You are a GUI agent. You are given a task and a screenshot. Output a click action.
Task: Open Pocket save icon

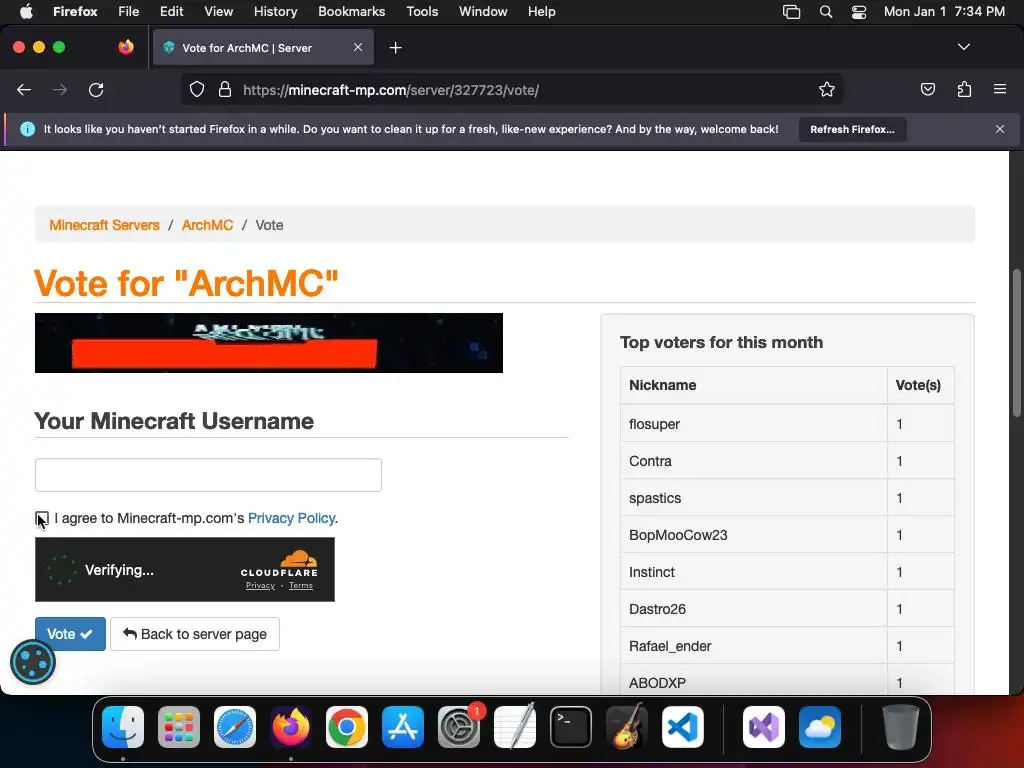pos(927,89)
